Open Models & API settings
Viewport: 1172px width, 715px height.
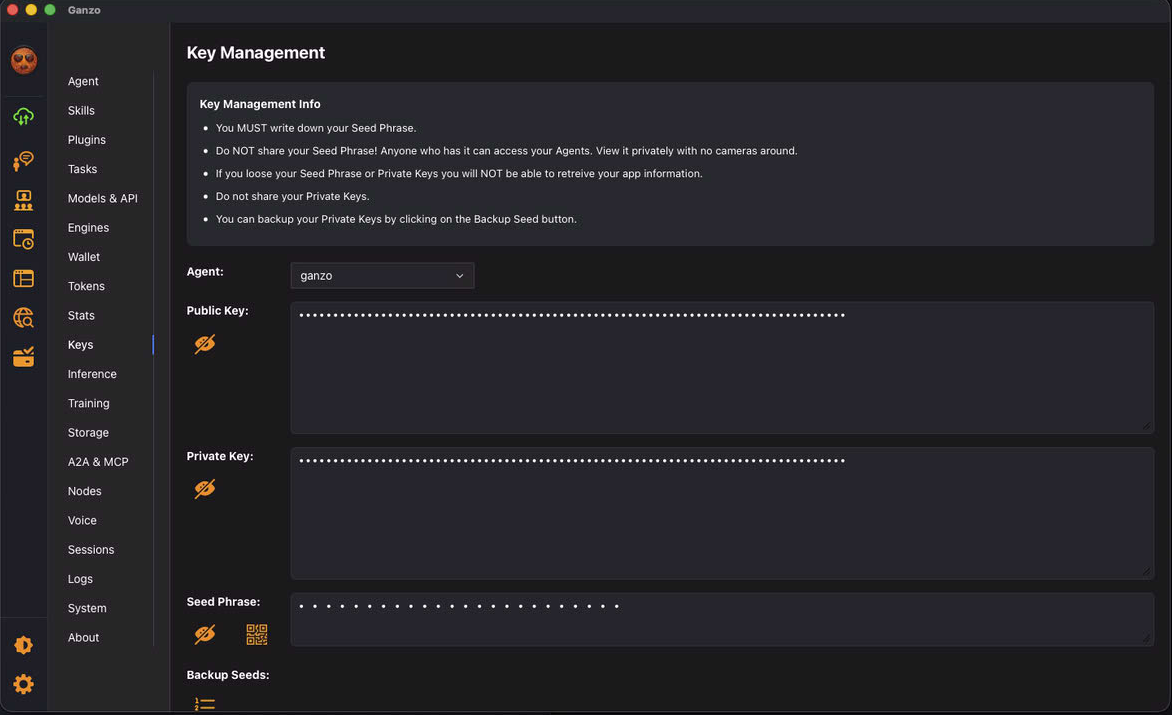pyautogui.click(x=102, y=198)
